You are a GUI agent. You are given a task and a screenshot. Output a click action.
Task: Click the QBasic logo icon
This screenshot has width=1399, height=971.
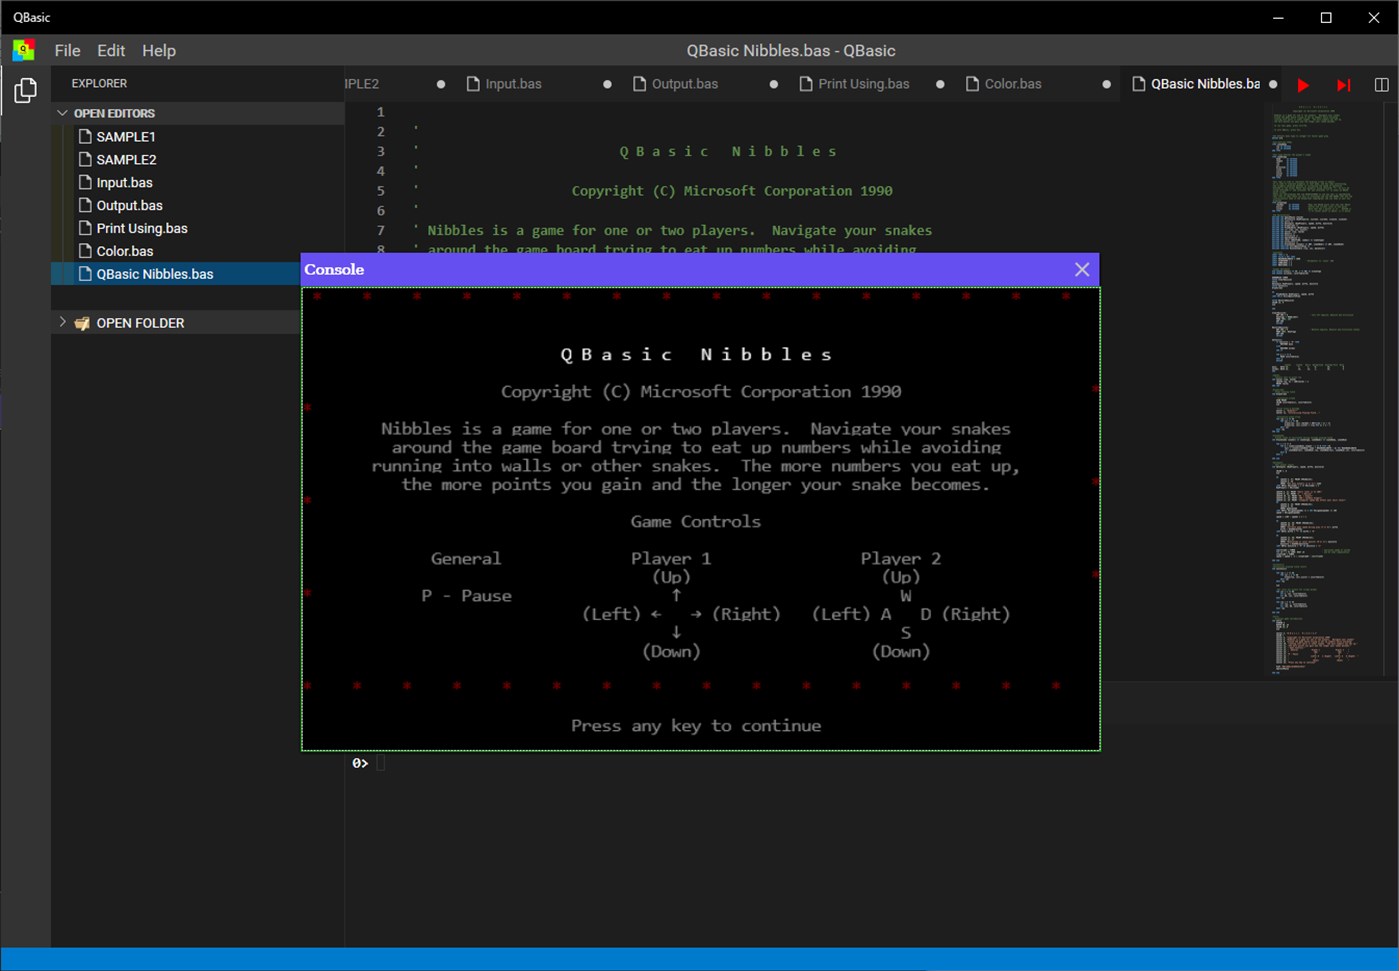[x=24, y=50]
